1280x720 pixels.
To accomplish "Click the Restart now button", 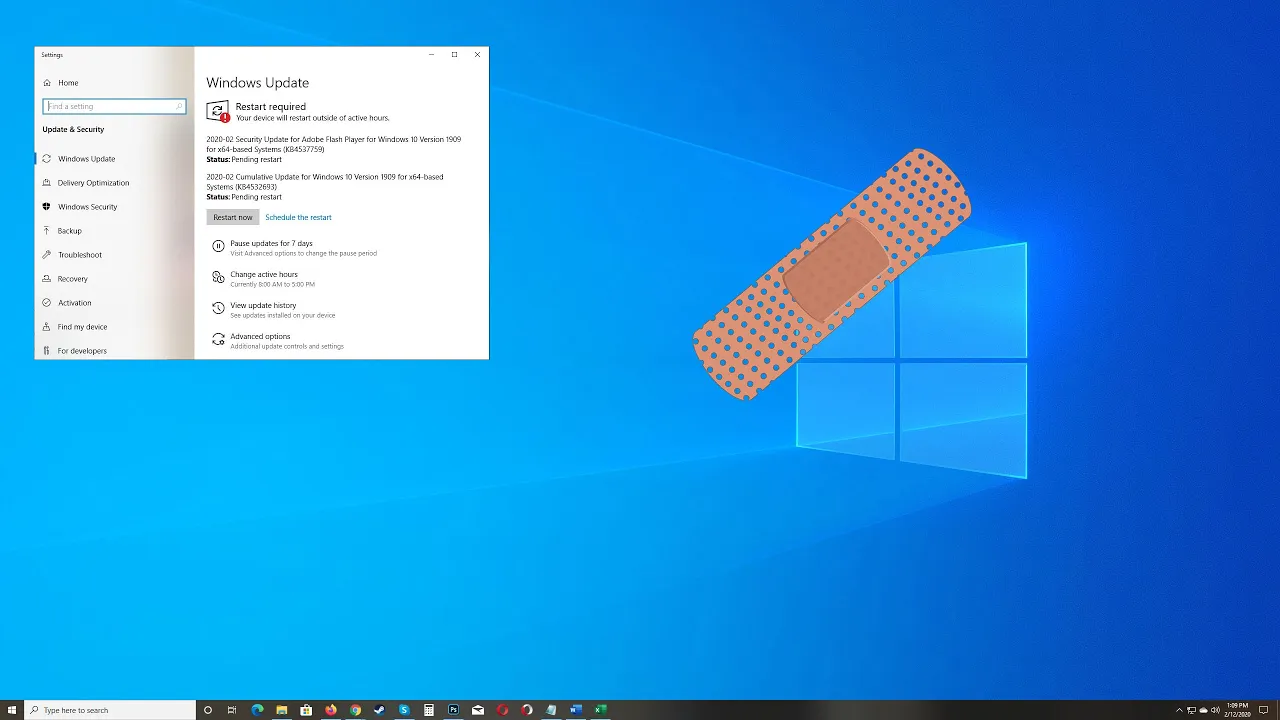I will 233,217.
